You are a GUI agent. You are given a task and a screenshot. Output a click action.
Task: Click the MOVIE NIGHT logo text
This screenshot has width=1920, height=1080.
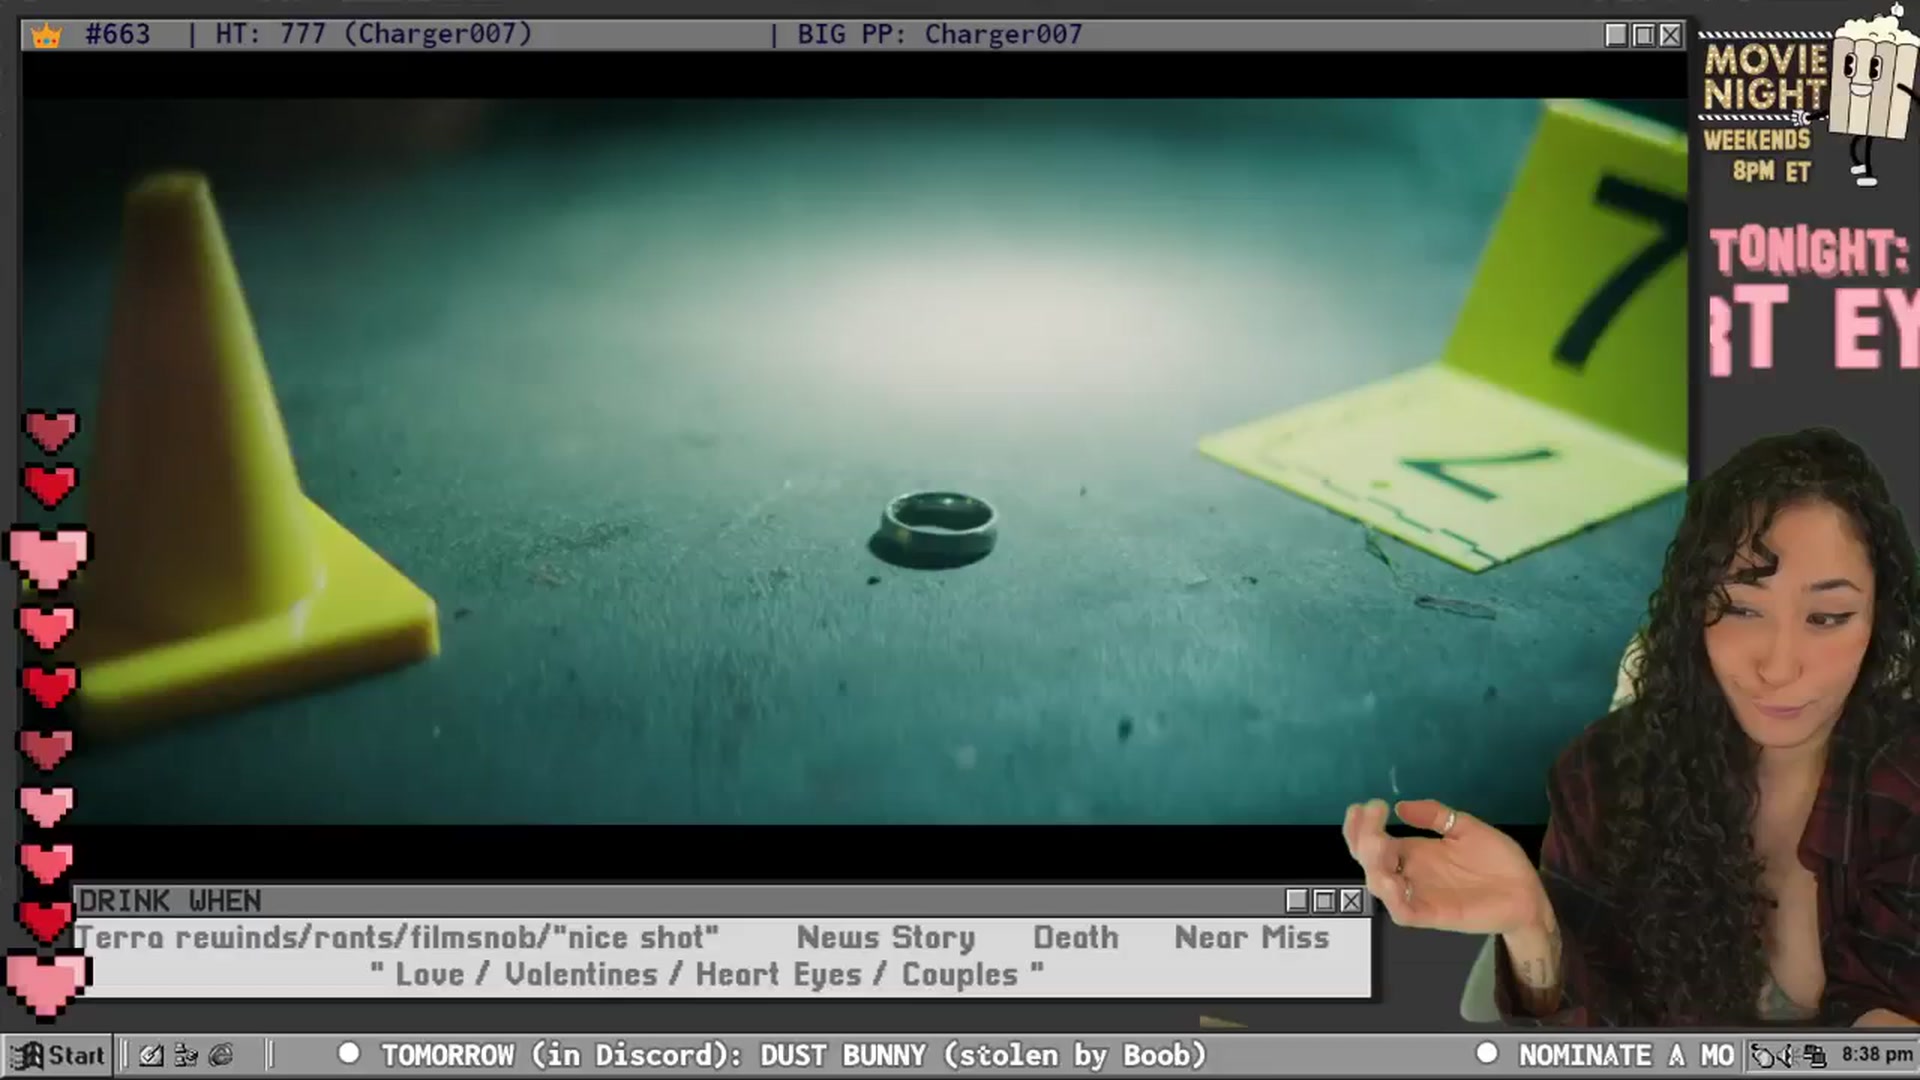pyautogui.click(x=1765, y=77)
